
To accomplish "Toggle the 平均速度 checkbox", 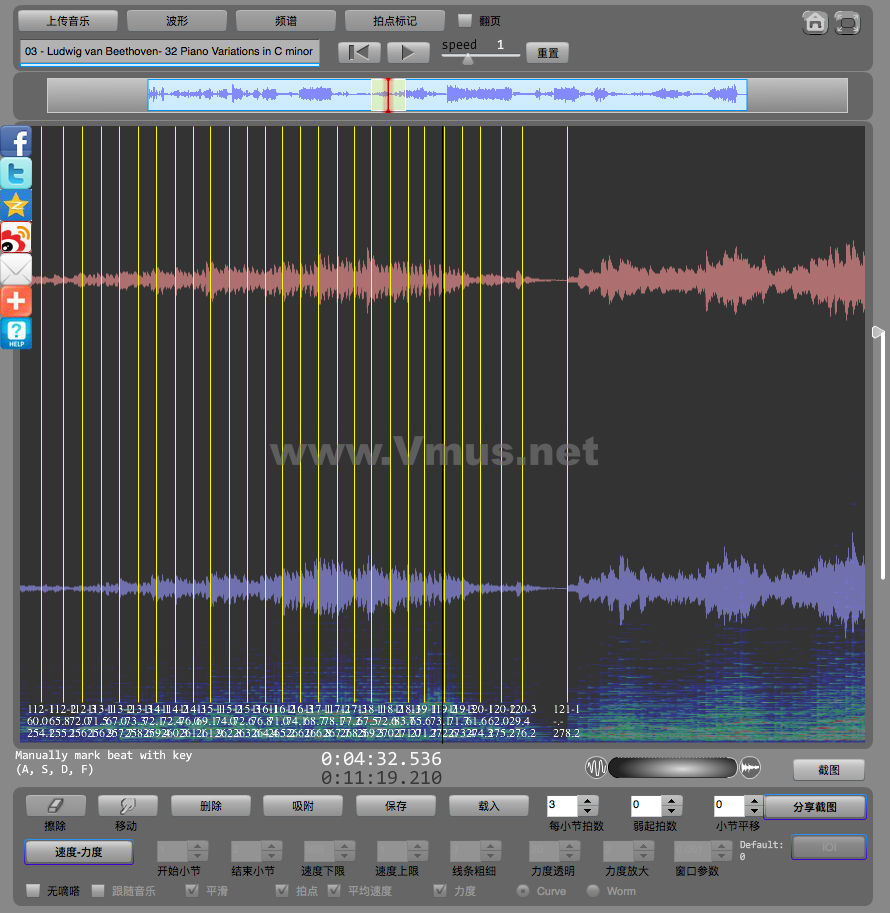I will click(x=334, y=890).
